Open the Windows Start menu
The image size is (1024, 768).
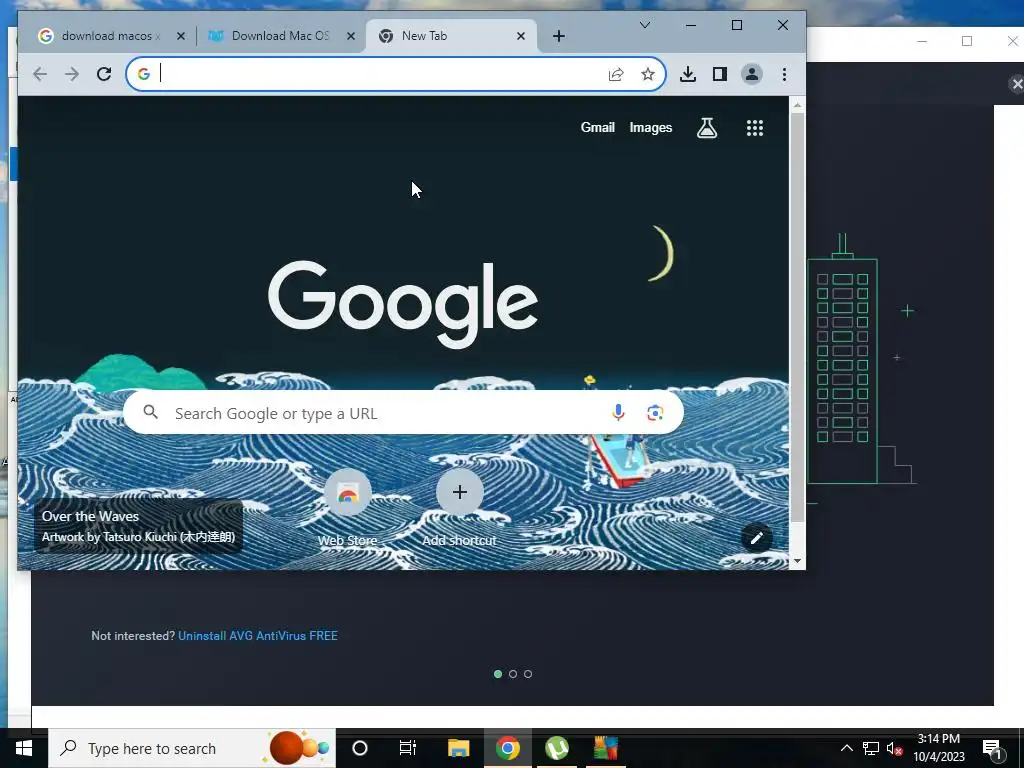[24, 748]
